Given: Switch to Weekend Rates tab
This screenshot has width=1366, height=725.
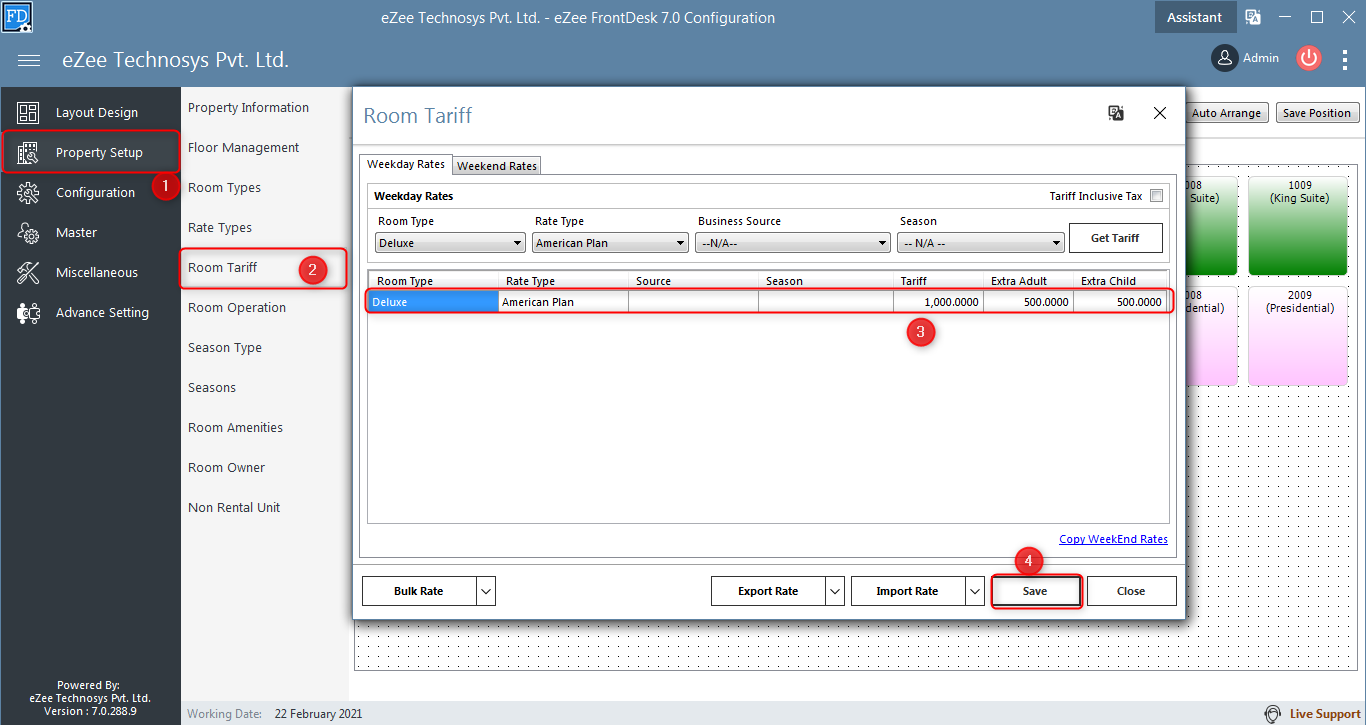Looking at the screenshot, I should 497,166.
